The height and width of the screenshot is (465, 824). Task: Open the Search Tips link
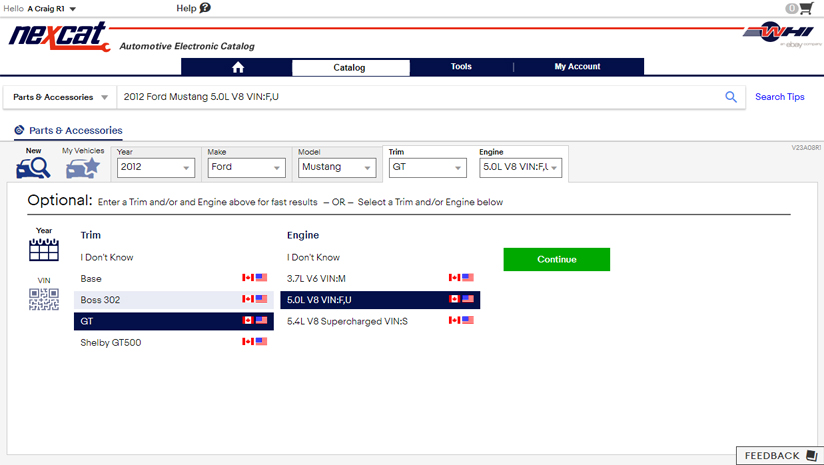click(x=779, y=97)
